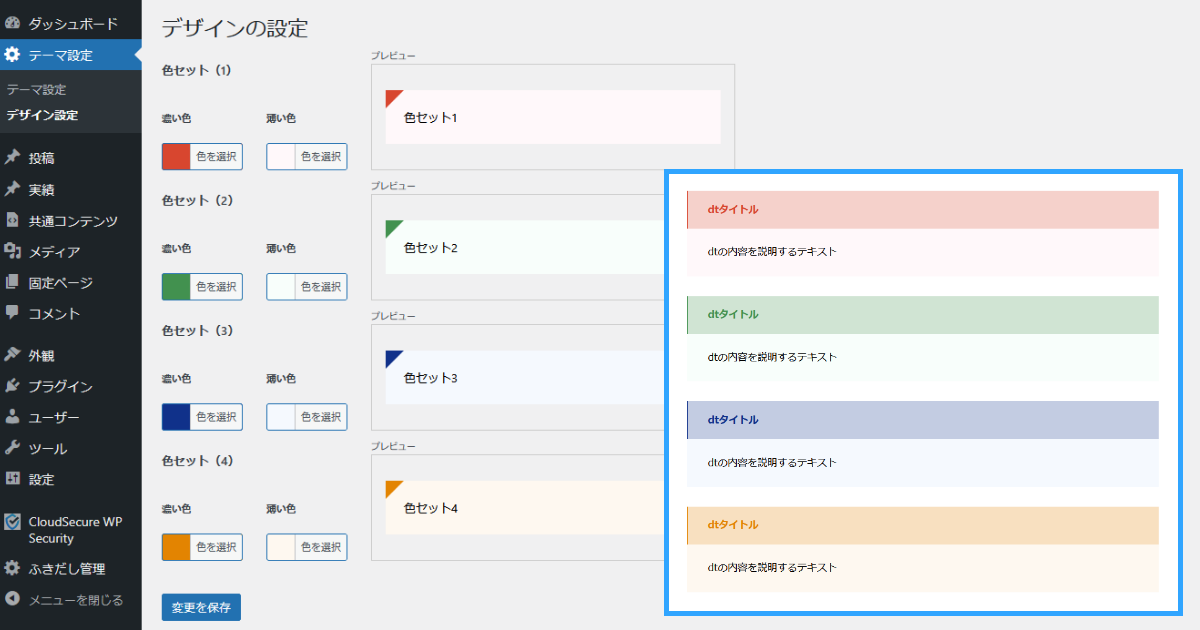Click the コメント speech bubble icon

pos(13,313)
